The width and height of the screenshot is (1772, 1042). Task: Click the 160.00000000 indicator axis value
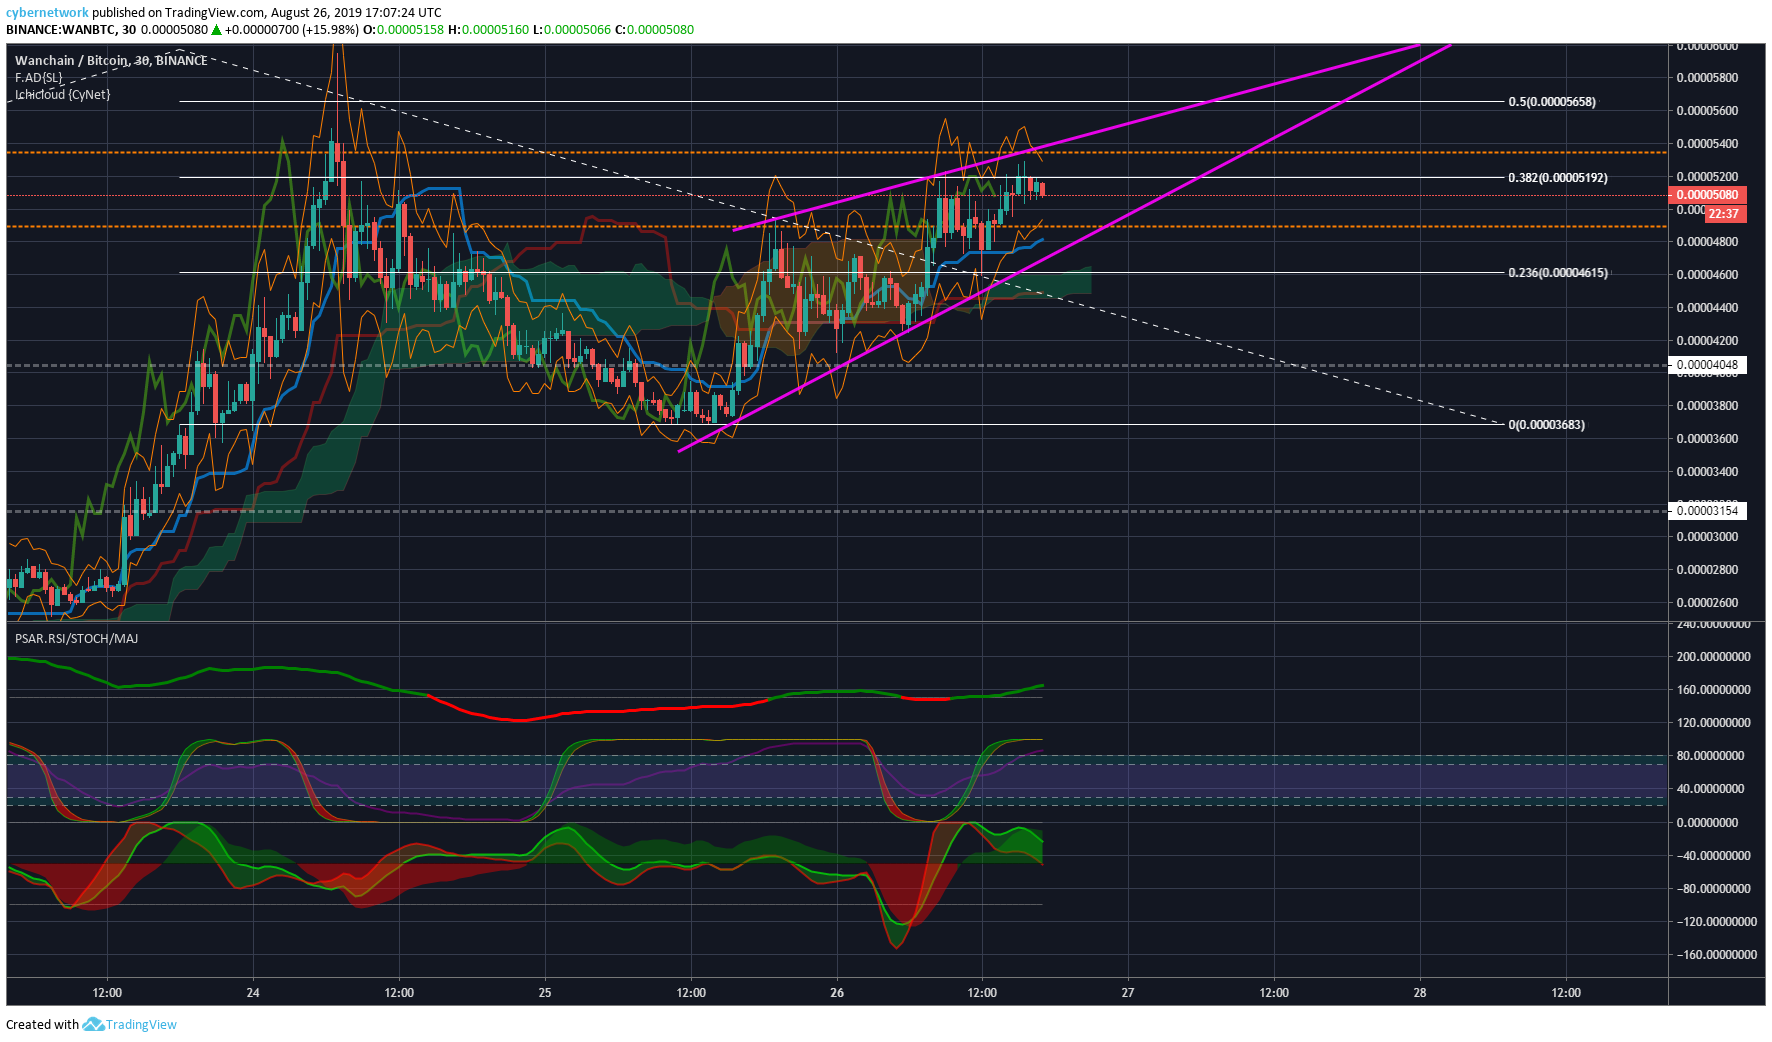tap(1714, 690)
